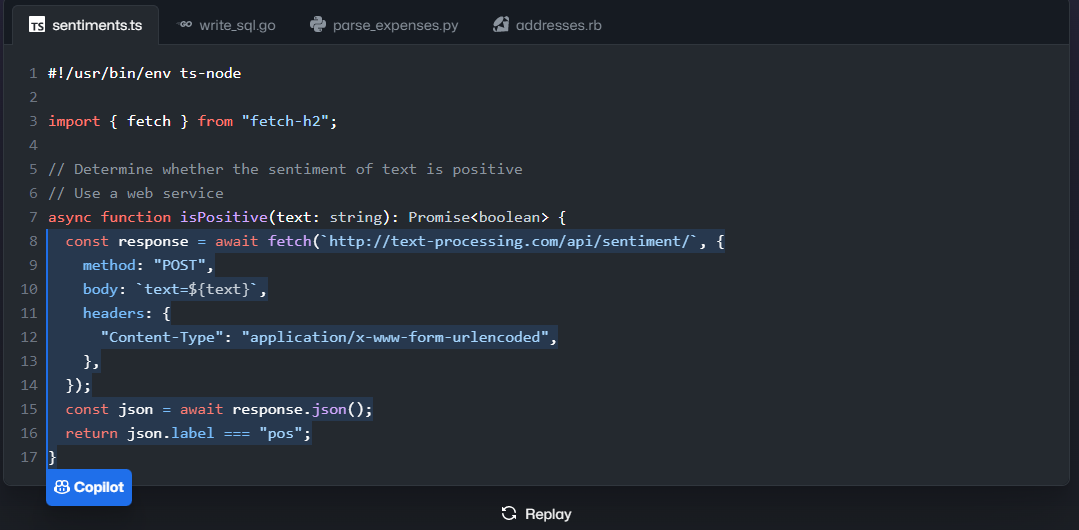Click the import "fetch-h2" string

(x=286, y=121)
